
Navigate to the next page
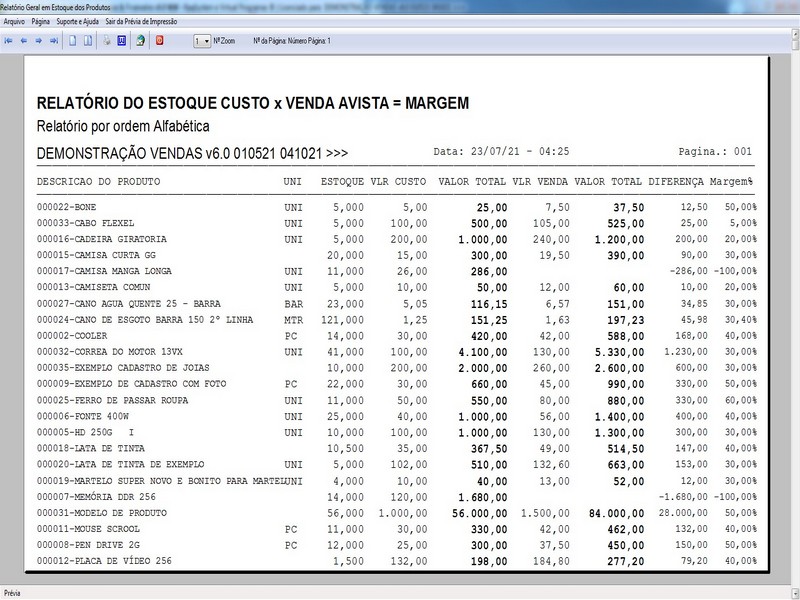[38, 41]
